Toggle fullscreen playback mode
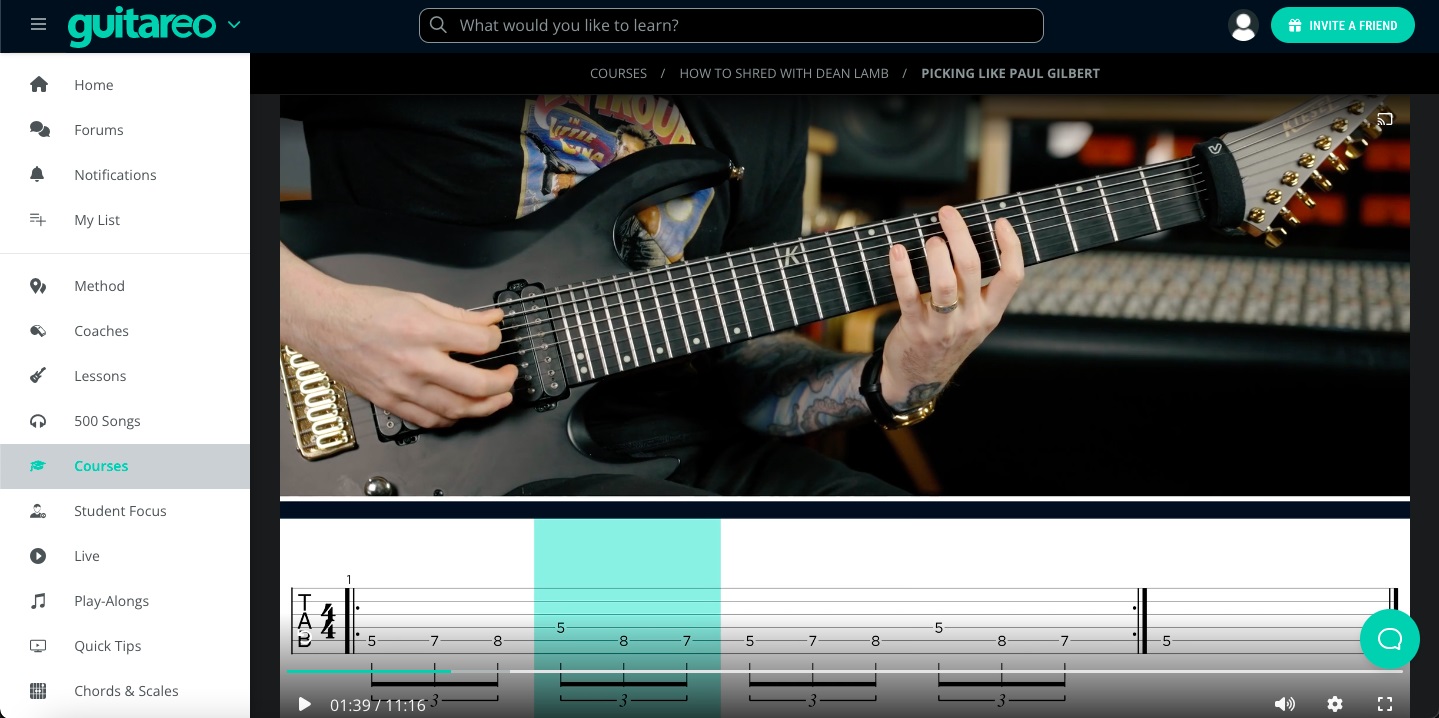This screenshot has height=718, width=1439. [x=1385, y=704]
